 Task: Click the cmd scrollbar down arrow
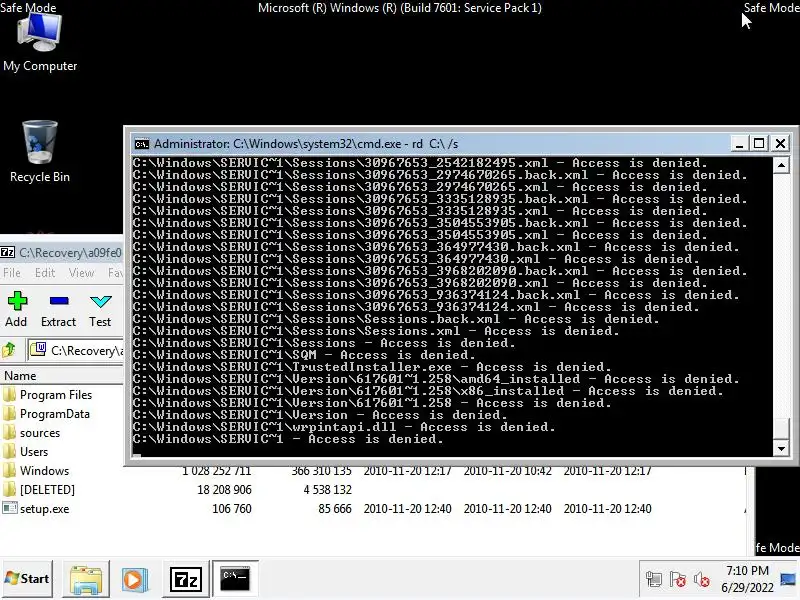[x=781, y=448]
